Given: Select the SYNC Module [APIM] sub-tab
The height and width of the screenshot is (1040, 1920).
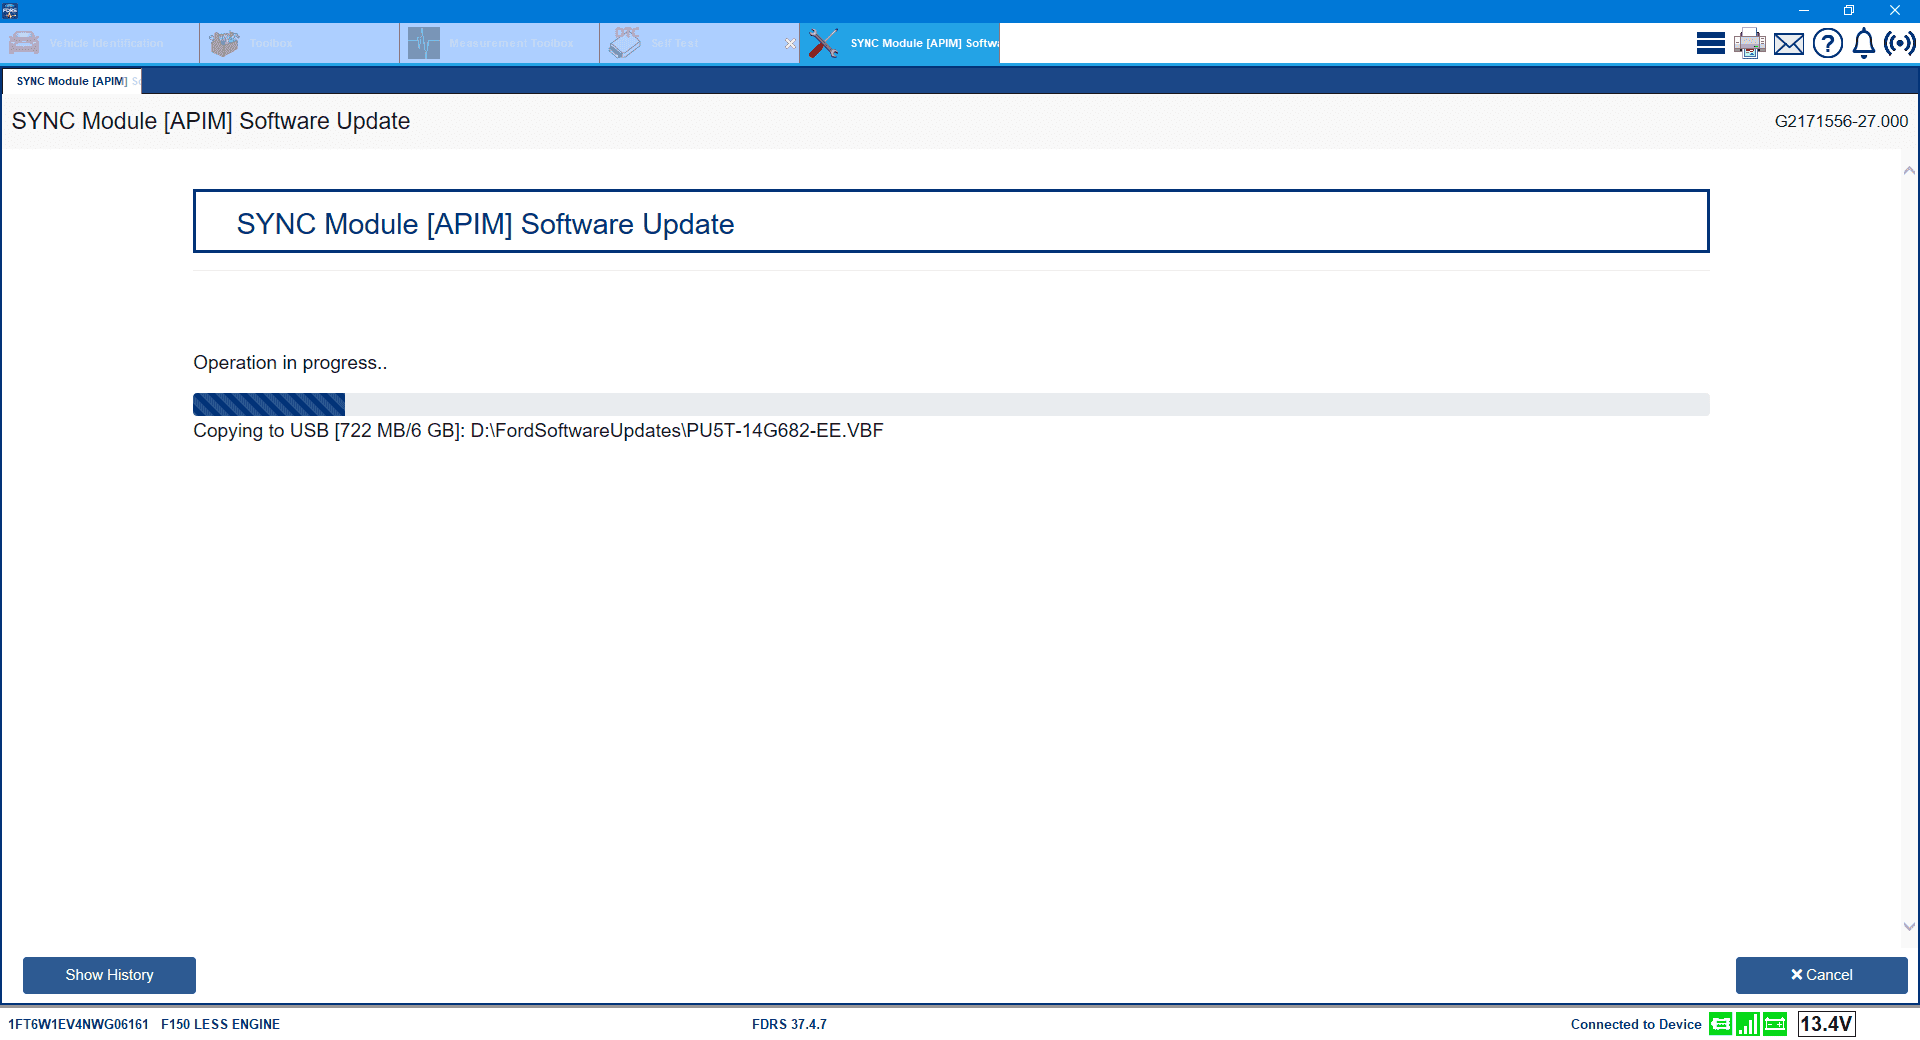Looking at the screenshot, I should coord(72,82).
